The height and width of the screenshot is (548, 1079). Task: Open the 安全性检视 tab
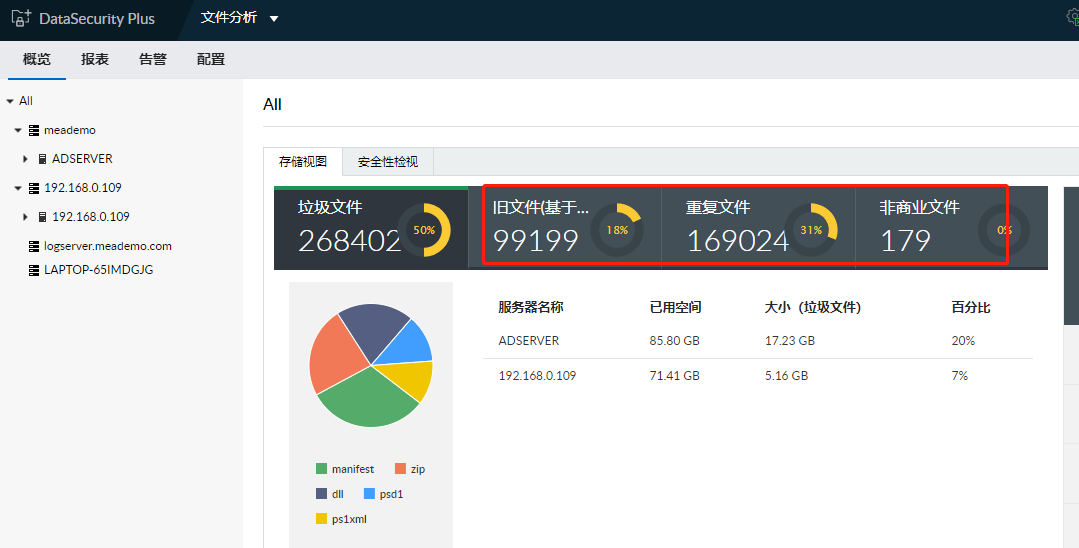tap(387, 162)
